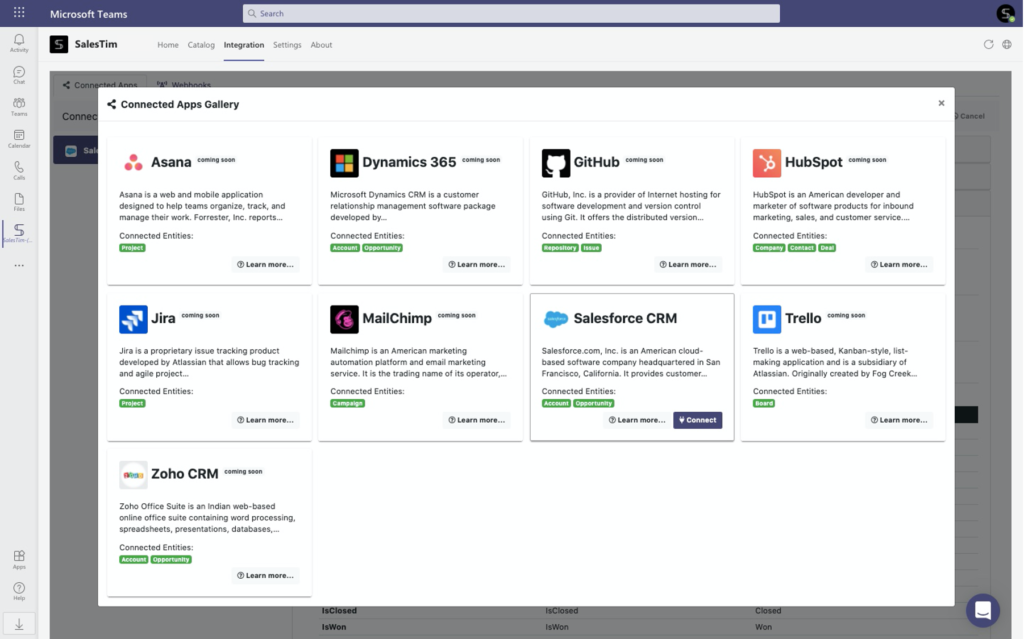Learn more about Dynamics 365

pyautogui.click(x=476, y=265)
